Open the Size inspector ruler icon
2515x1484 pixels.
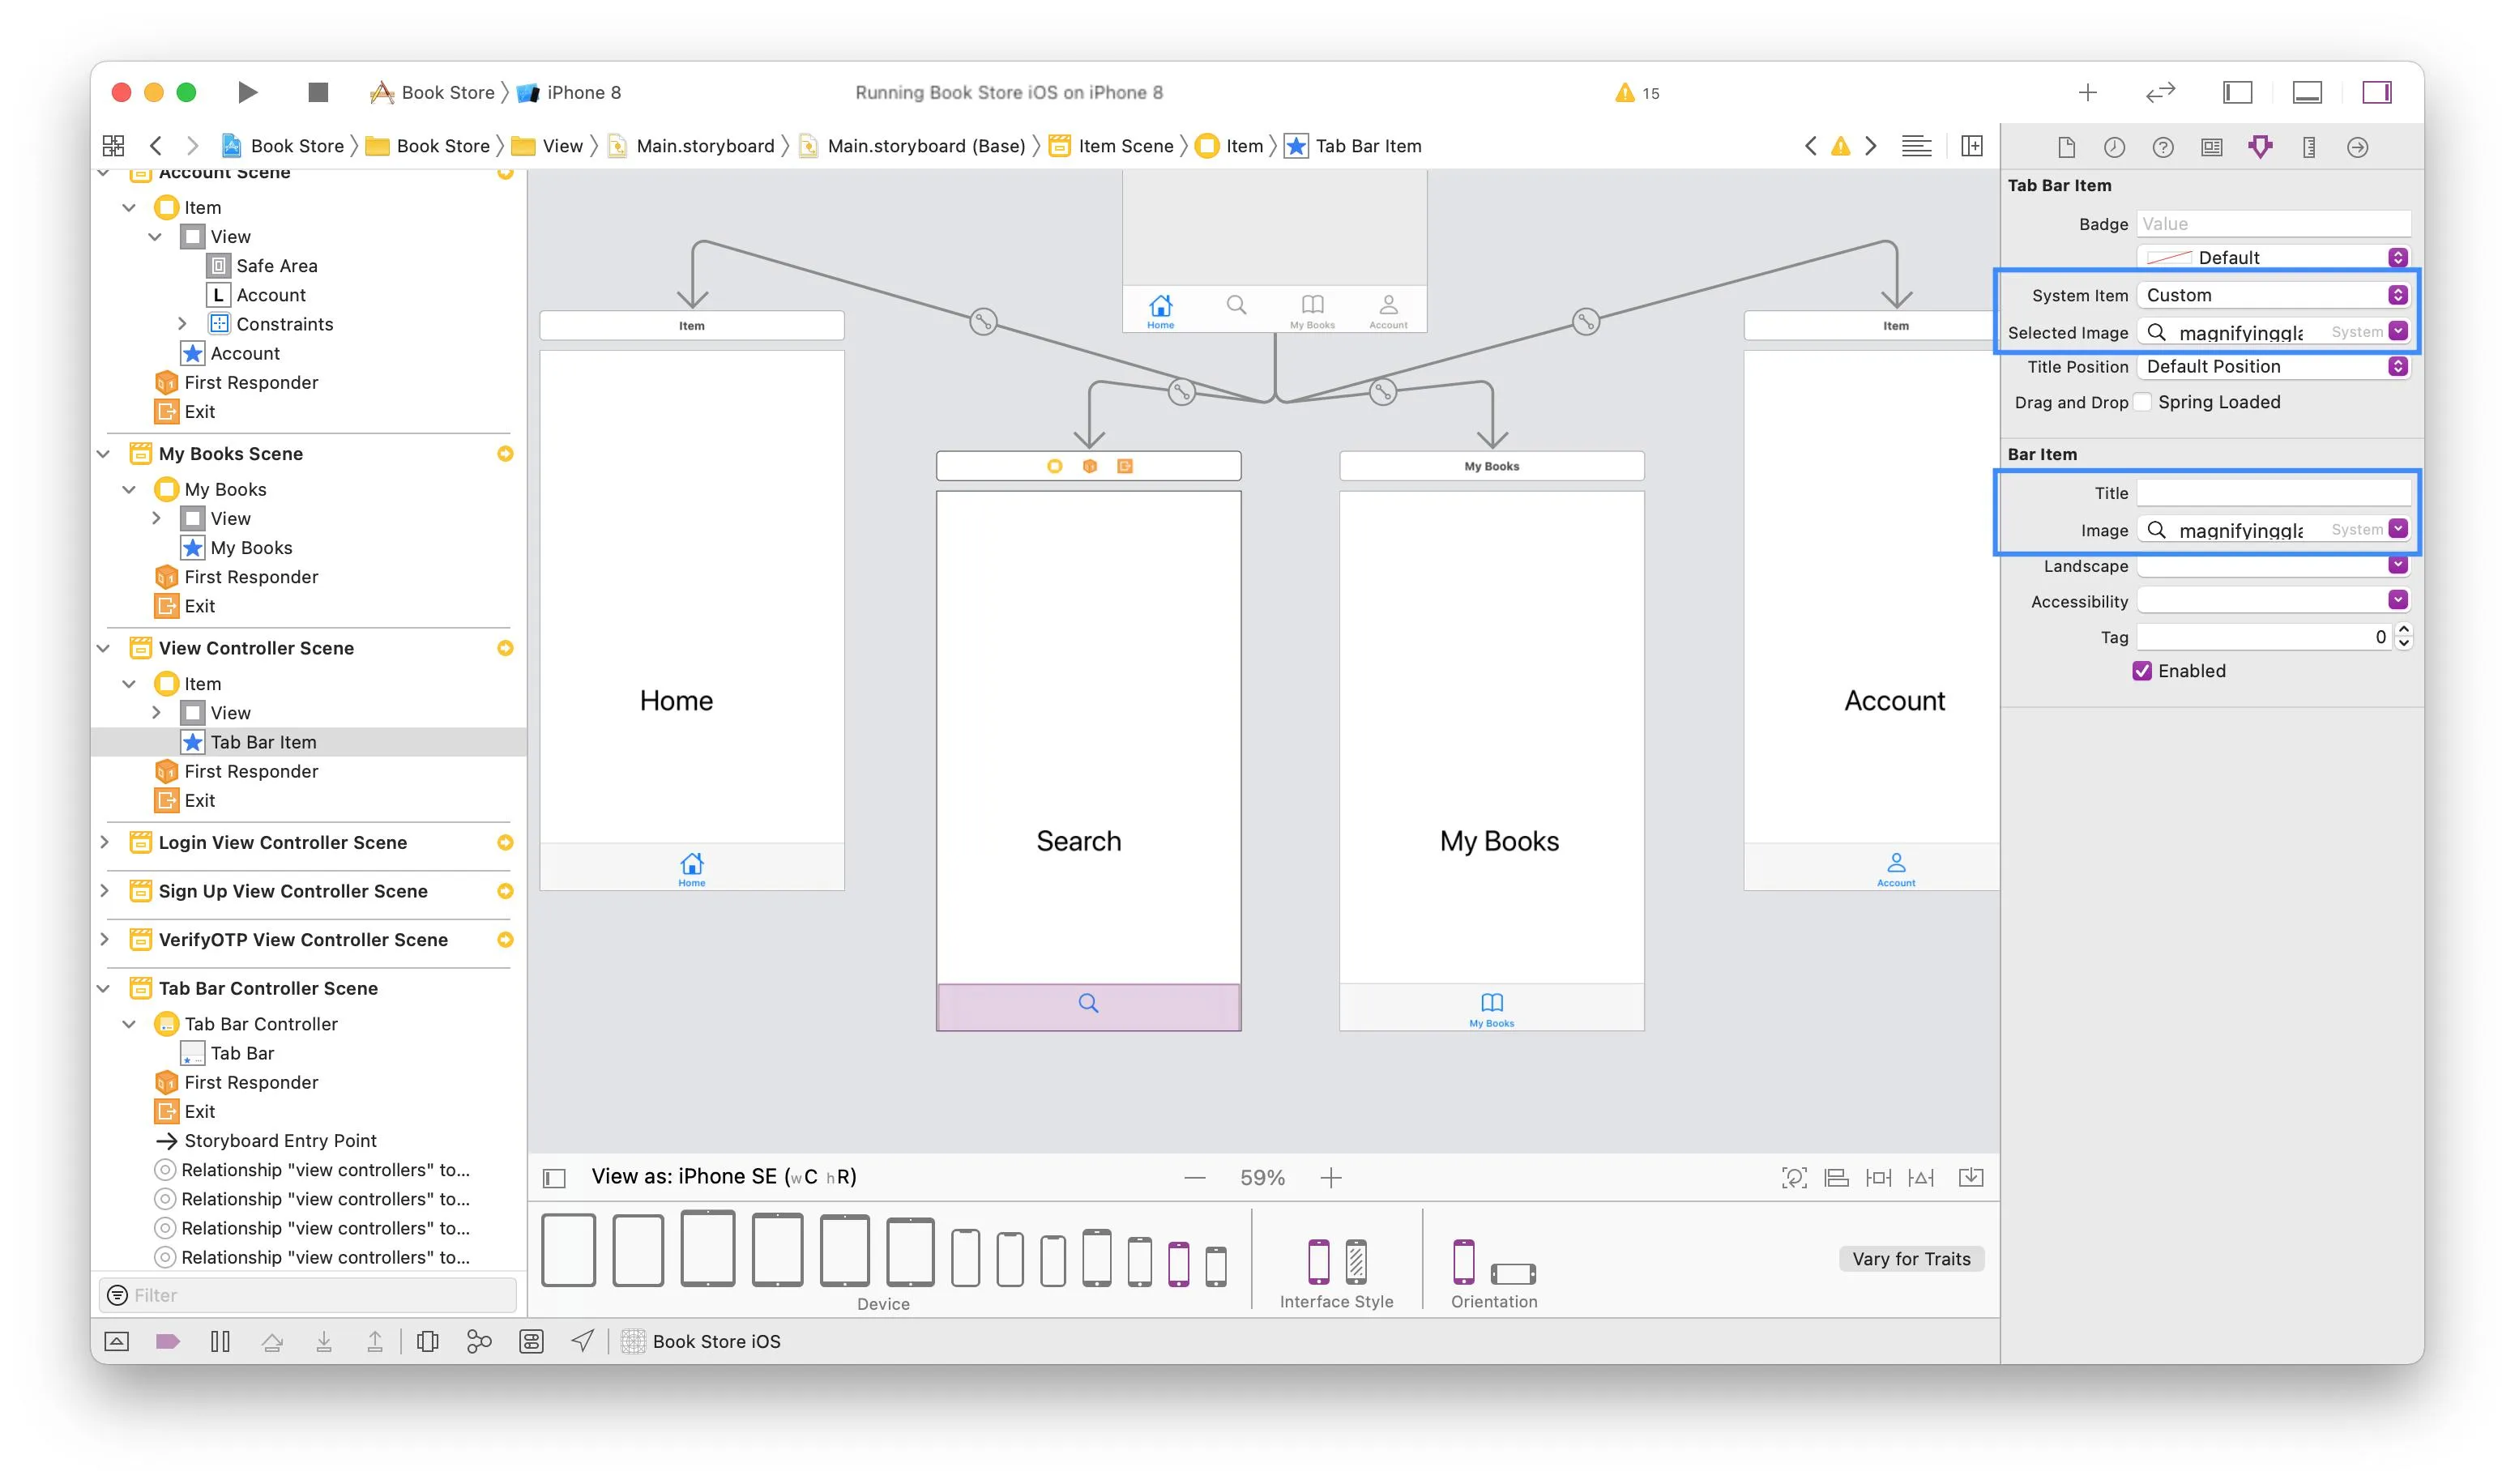pyautogui.click(x=2309, y=147)
